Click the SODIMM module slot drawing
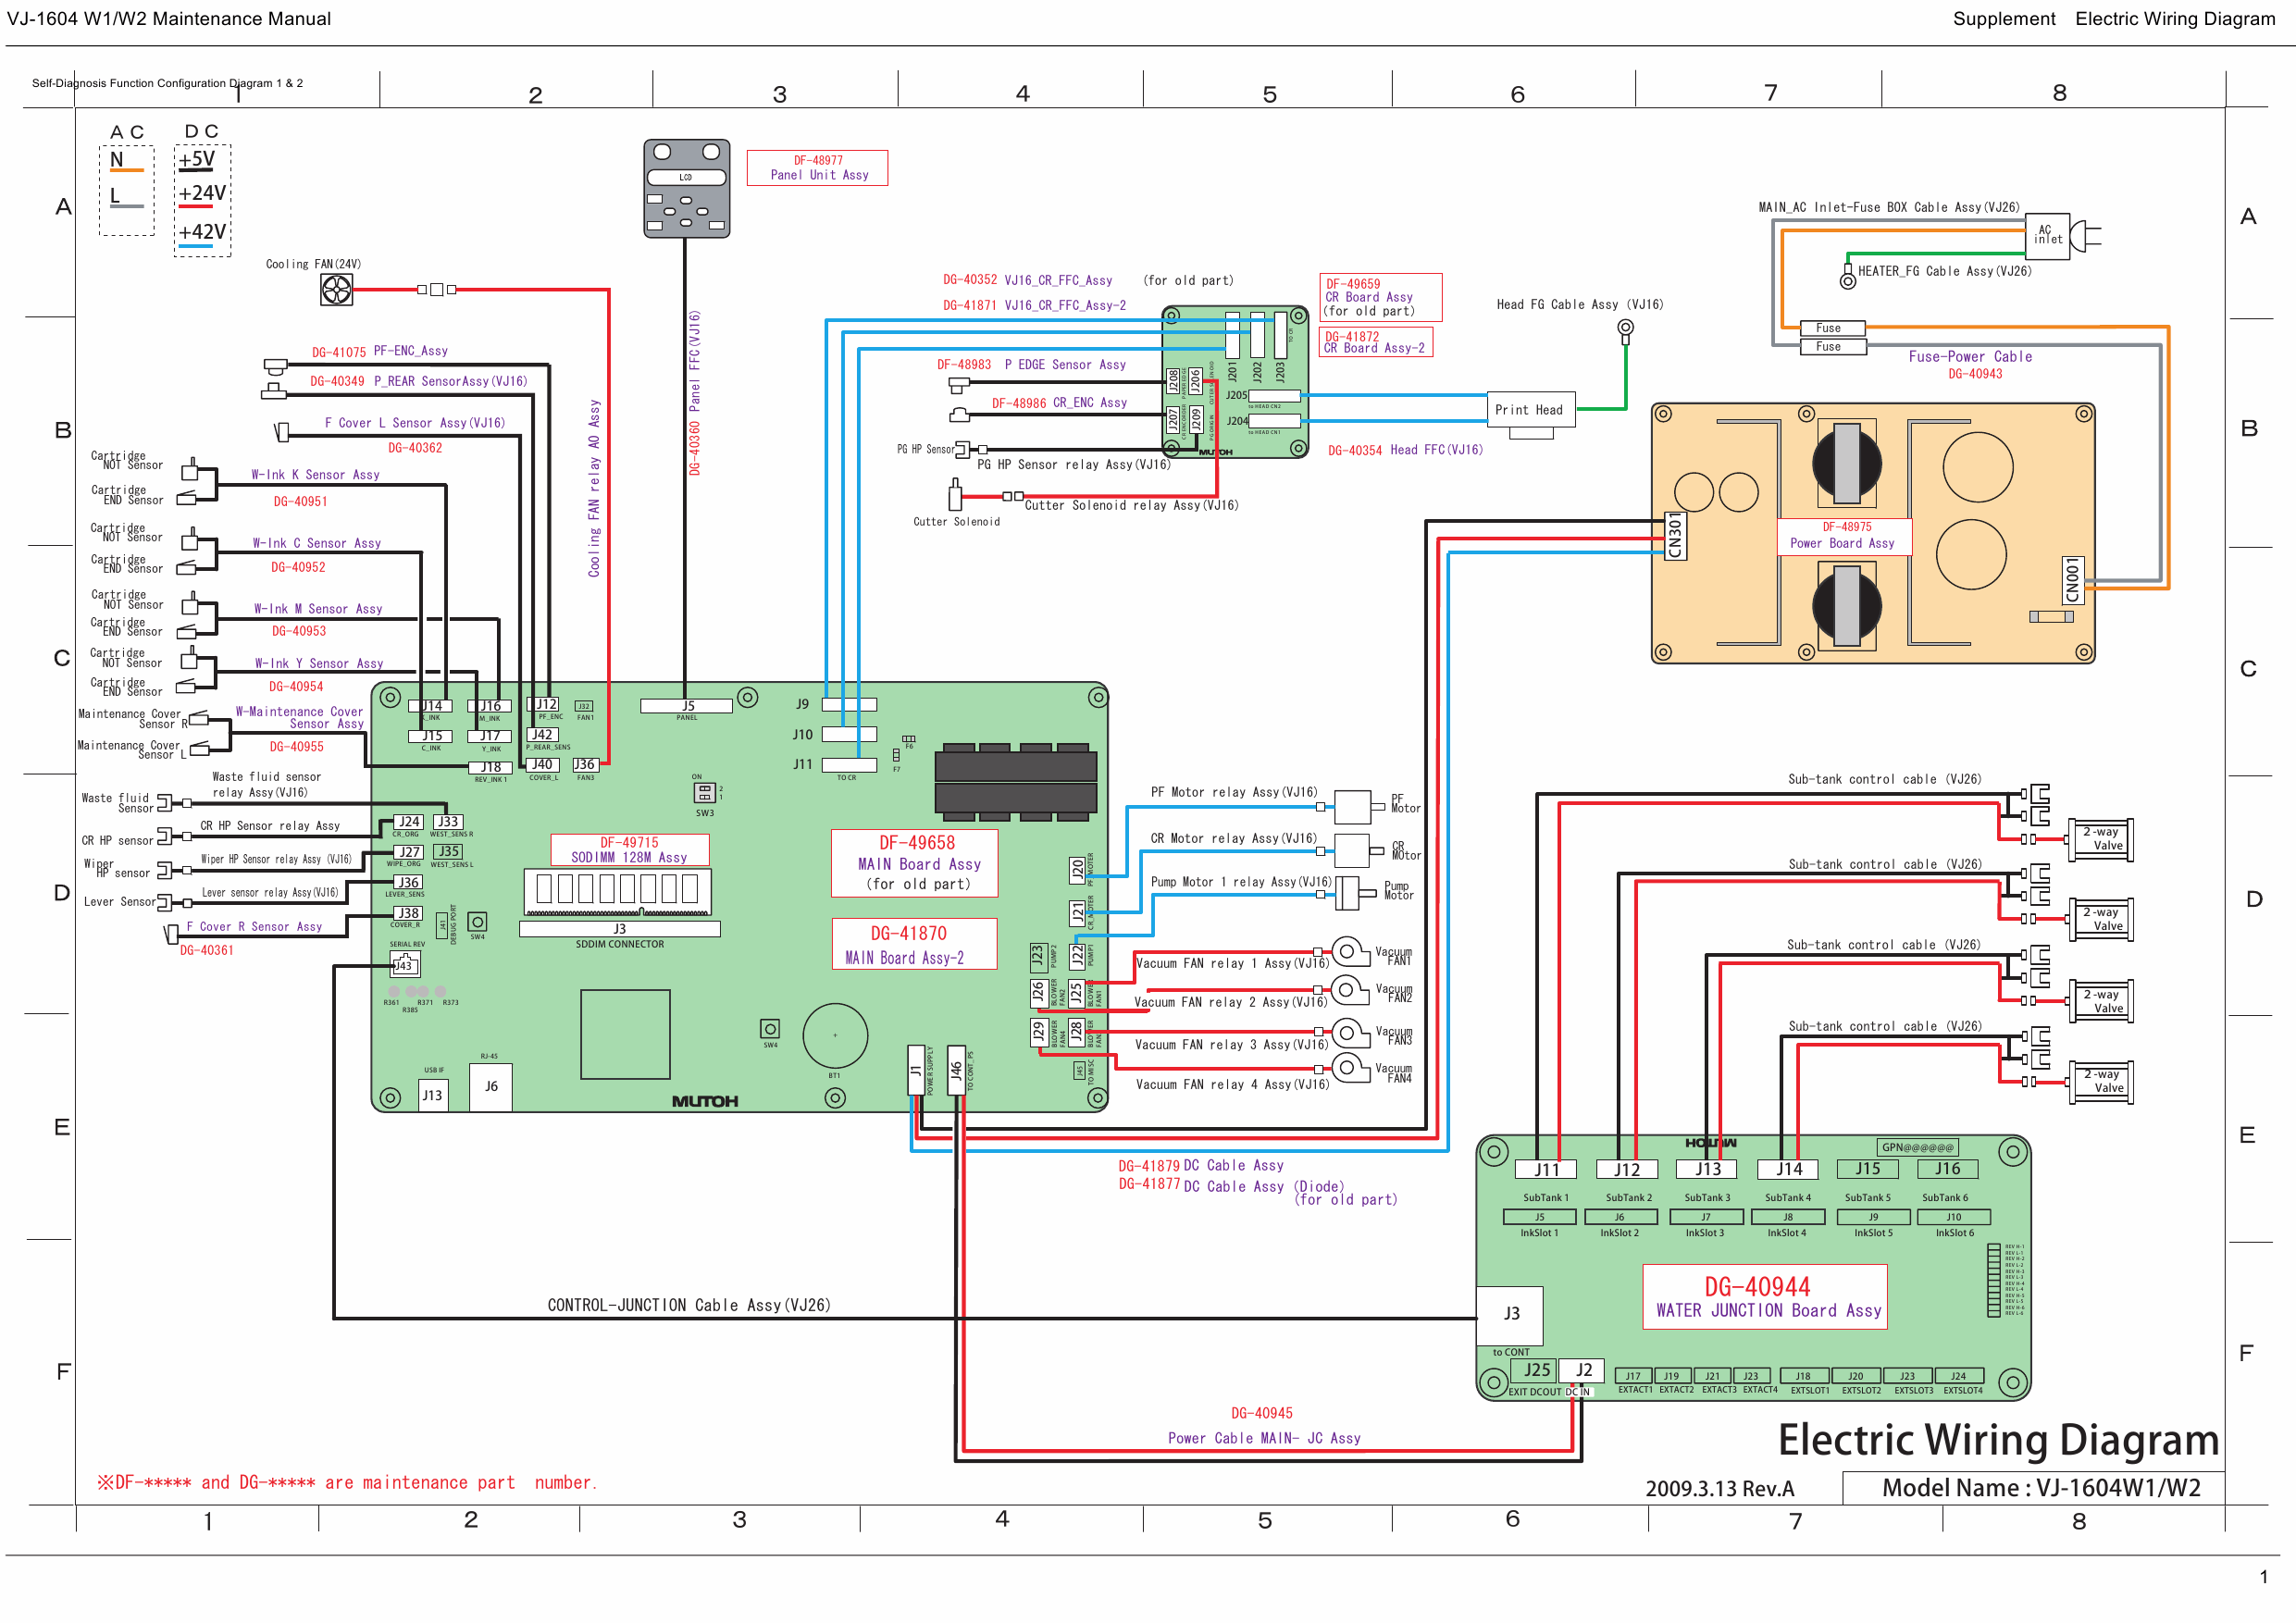 [x=618, y=892]
